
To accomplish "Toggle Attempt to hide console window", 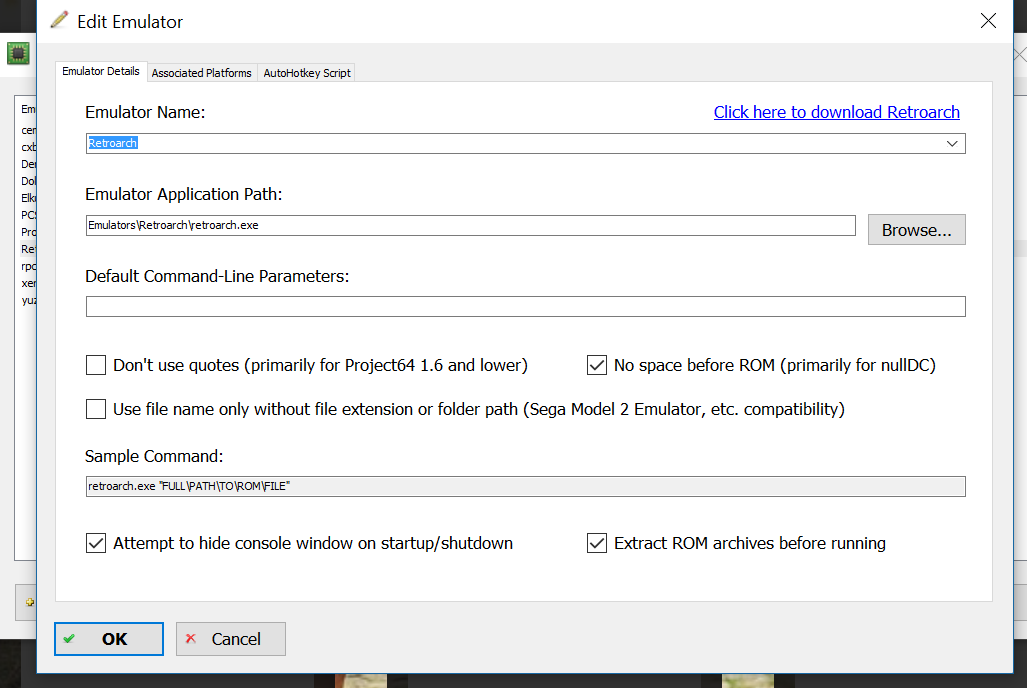I will click(x=96, y=543).
